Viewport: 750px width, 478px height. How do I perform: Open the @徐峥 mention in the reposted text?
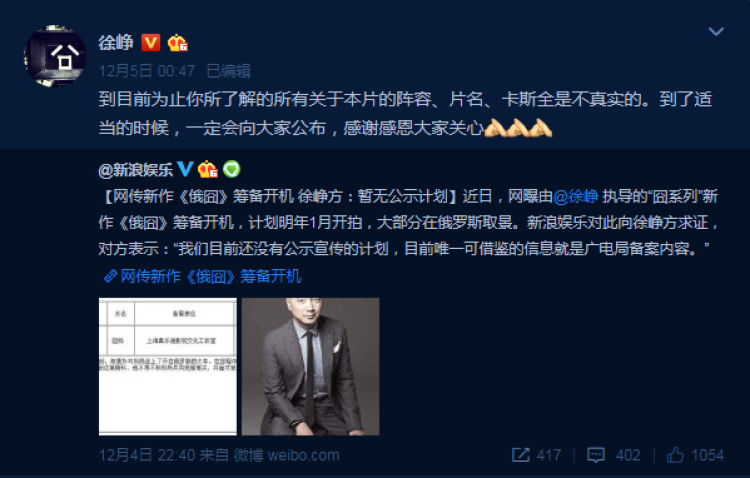(x=575, y=196)
